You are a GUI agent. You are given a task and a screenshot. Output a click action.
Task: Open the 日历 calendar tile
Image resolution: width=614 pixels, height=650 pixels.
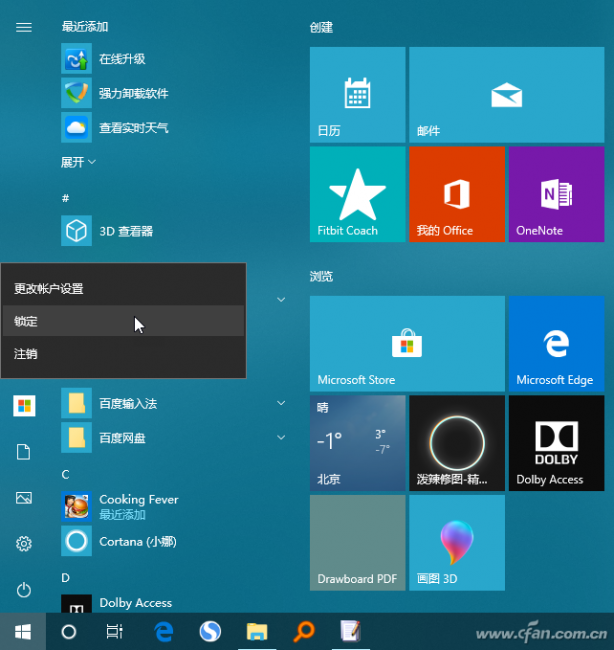tap(357, 95)
